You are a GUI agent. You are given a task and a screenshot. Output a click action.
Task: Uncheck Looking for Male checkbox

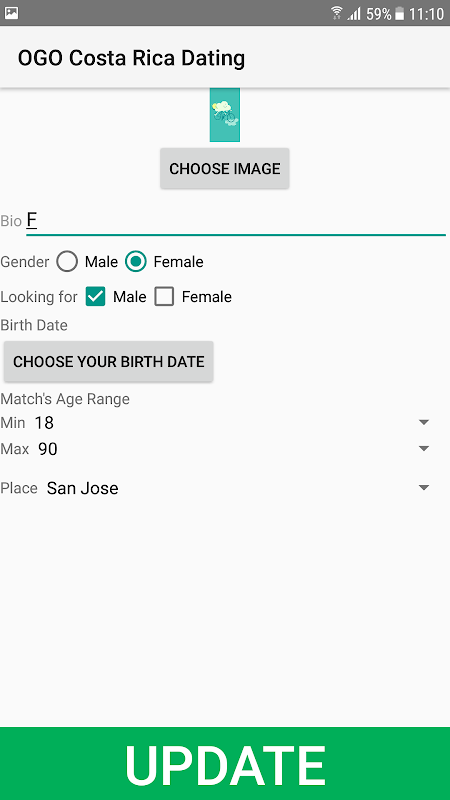click(95, 296)
